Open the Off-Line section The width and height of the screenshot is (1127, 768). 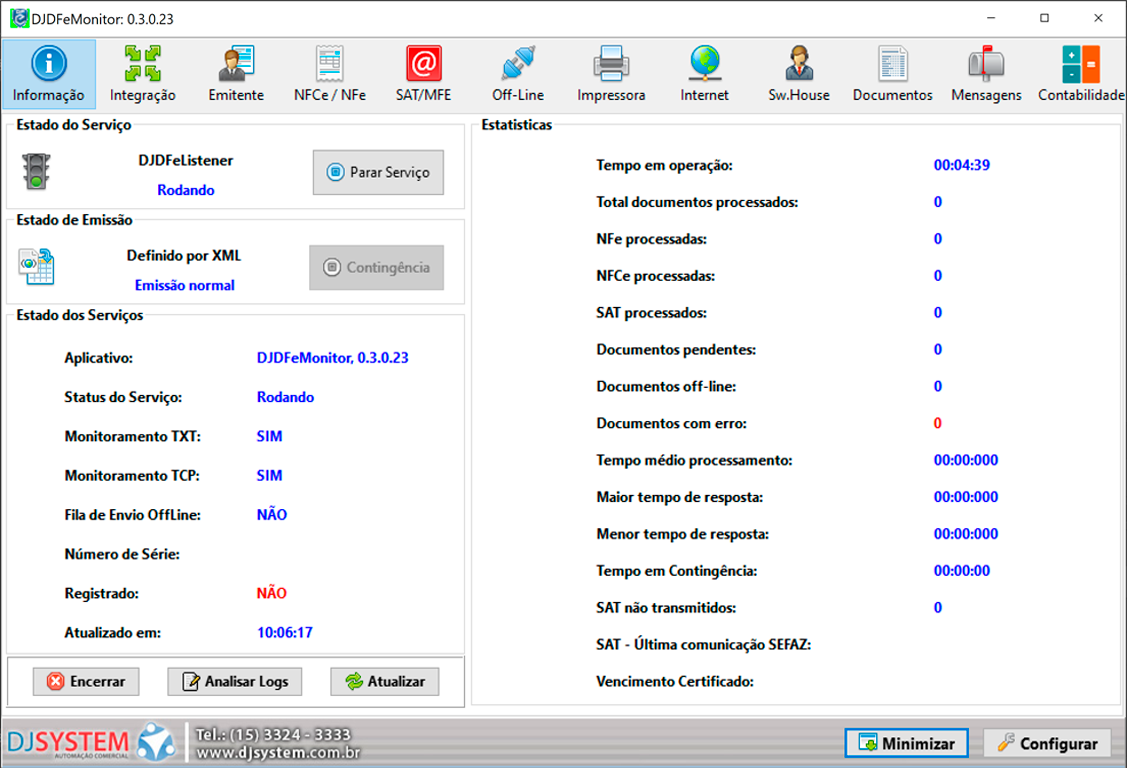click(x=517, y=74)
